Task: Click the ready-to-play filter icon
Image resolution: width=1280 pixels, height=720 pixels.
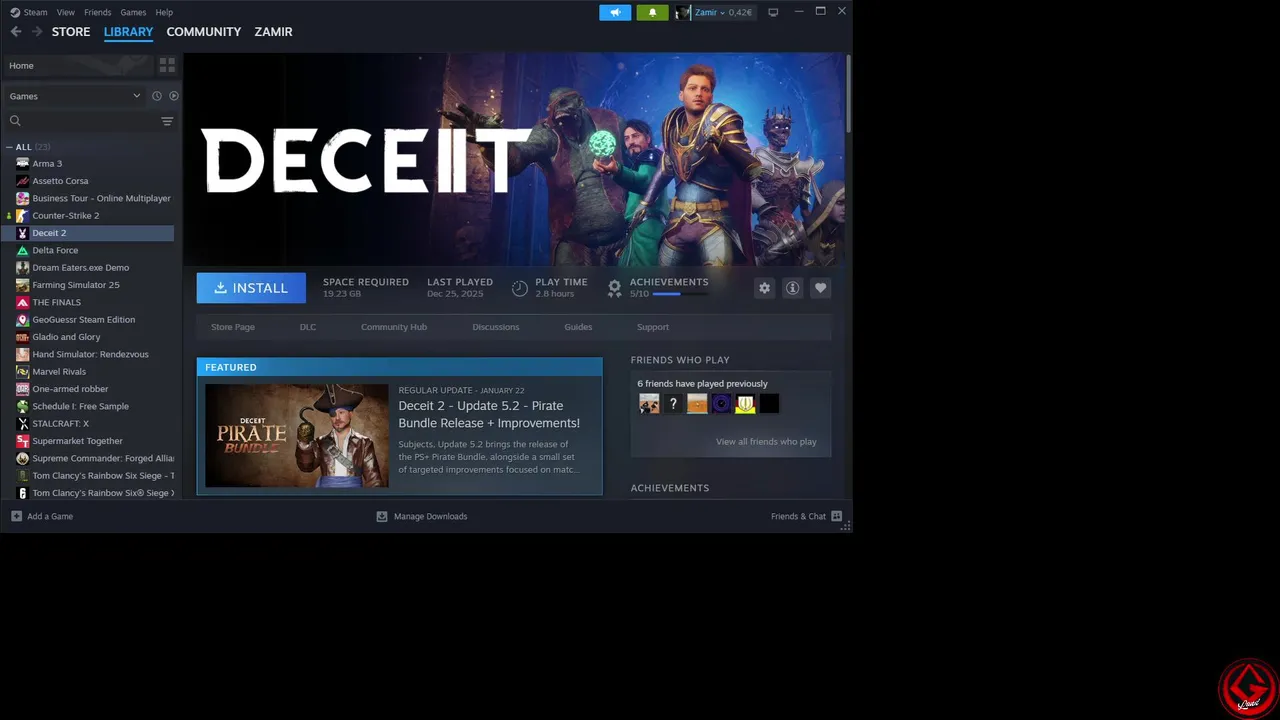Action: [174, 96]
